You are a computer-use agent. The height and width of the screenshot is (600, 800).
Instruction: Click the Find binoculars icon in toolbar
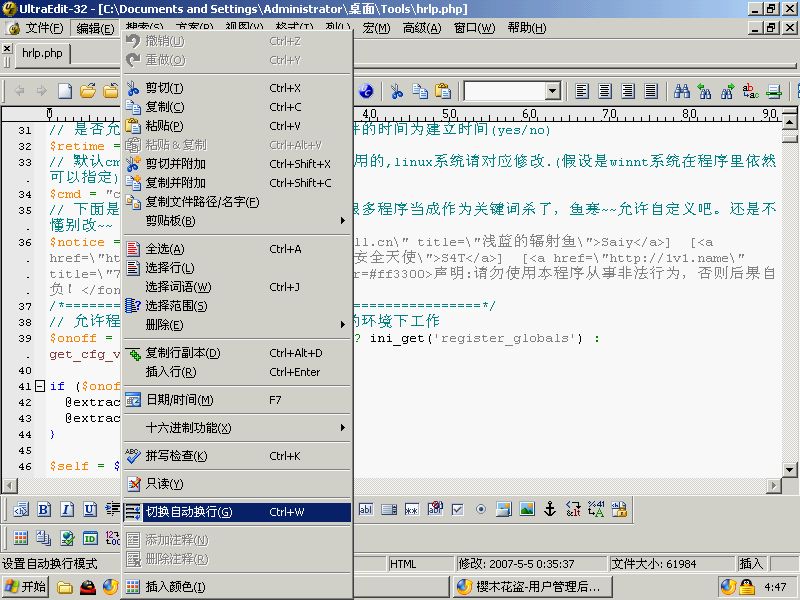pyautogui.click(x=683, y=91)
